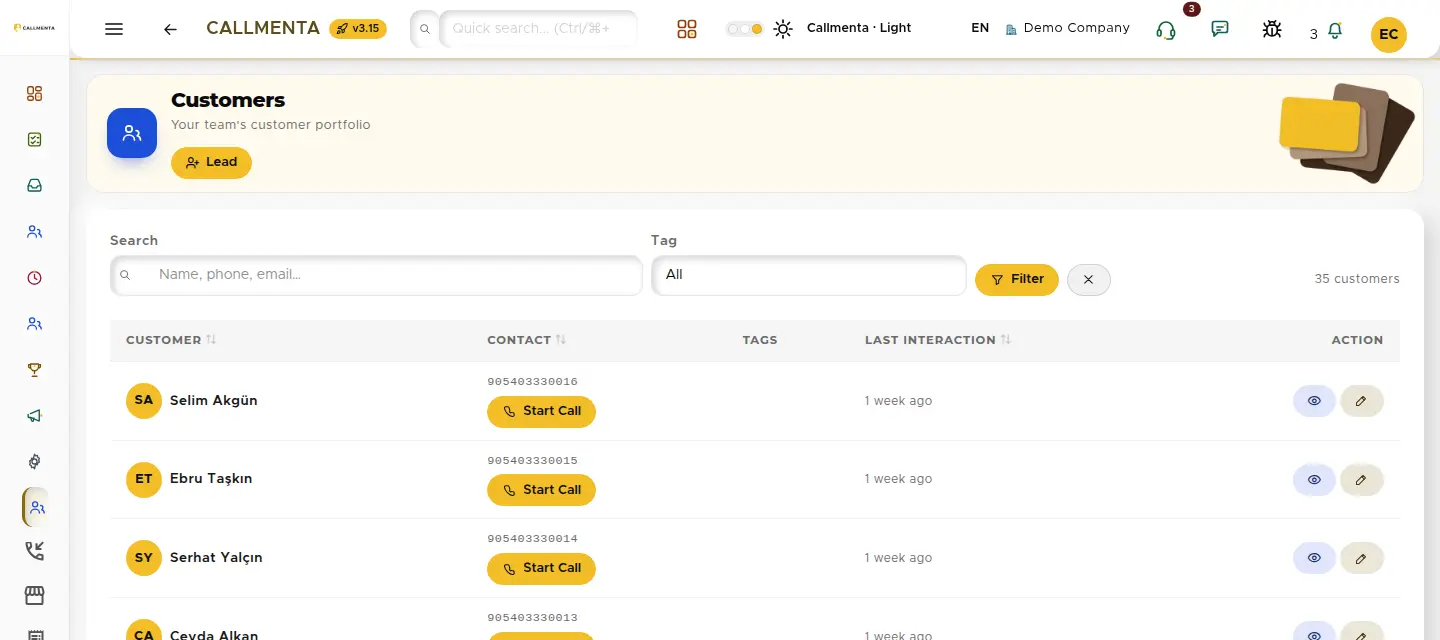Toggle the three-dot theme switch
Image resolution: width=1440 pixels, height=640 pixels.
pyautogui.click(x=744, y=29)
